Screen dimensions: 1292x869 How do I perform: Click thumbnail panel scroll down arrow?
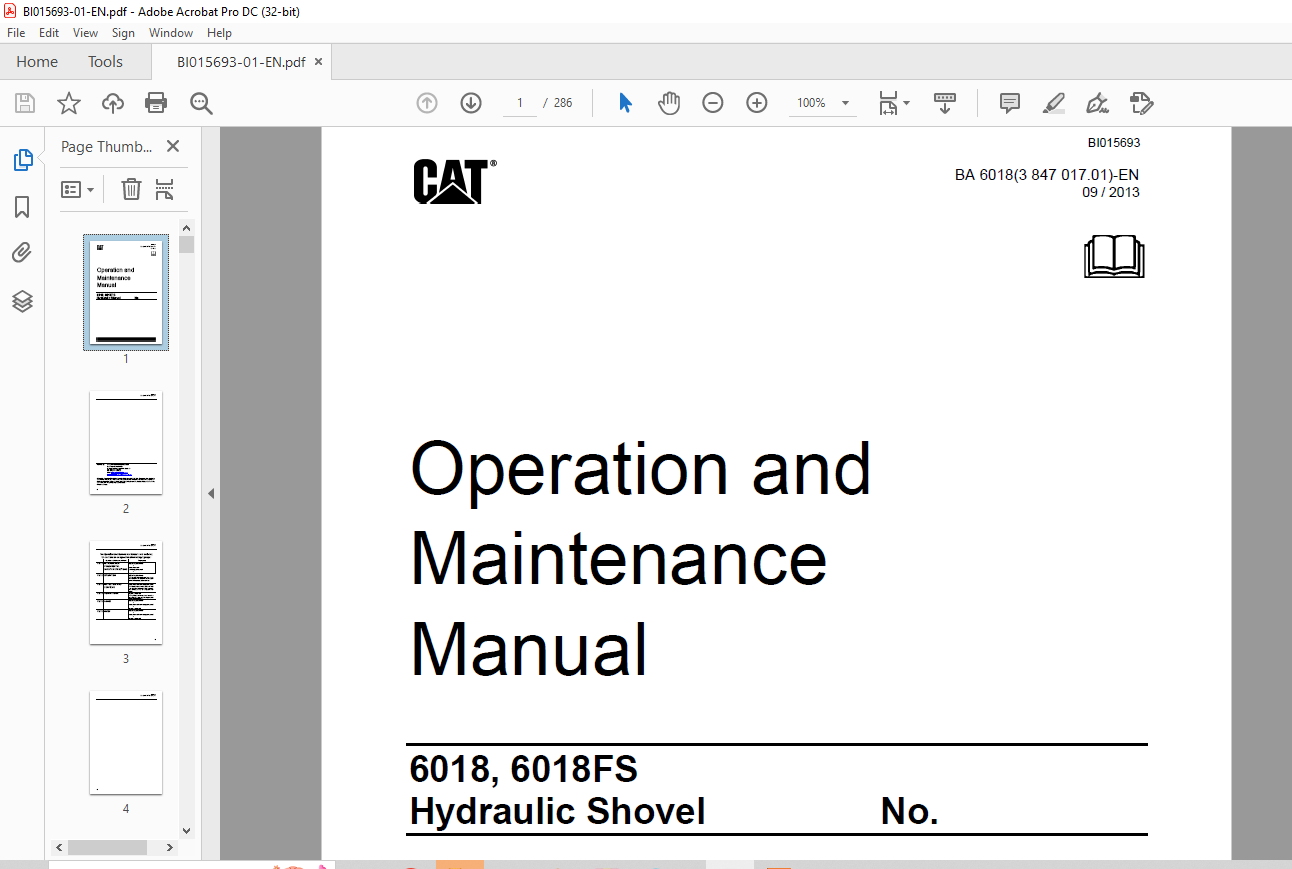click(x=187, y=830)
